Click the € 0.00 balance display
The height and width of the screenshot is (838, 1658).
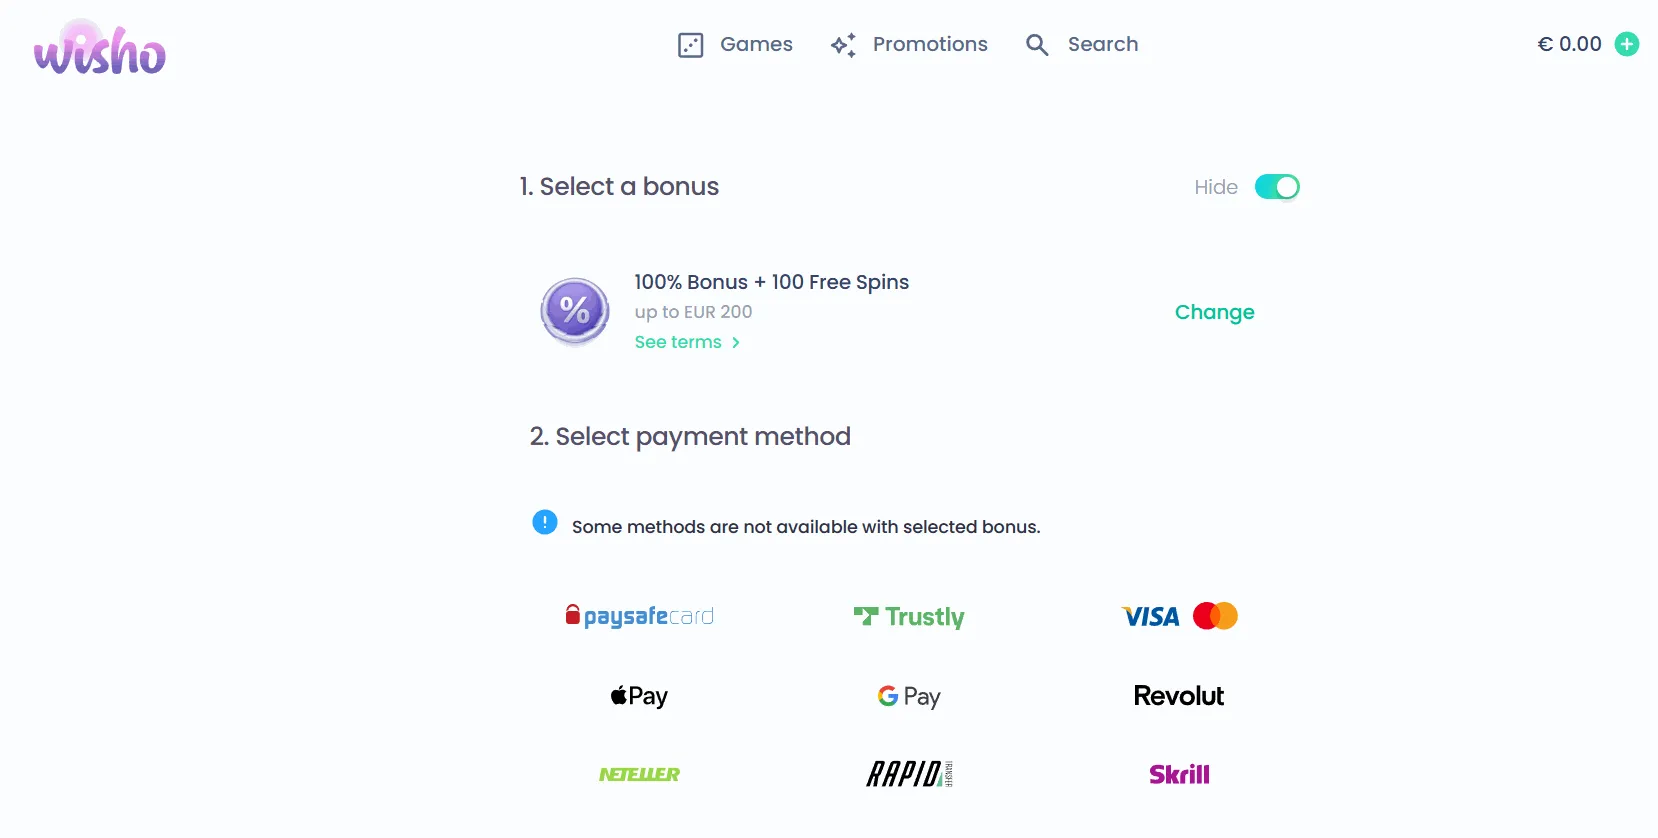coord(1569,44)
